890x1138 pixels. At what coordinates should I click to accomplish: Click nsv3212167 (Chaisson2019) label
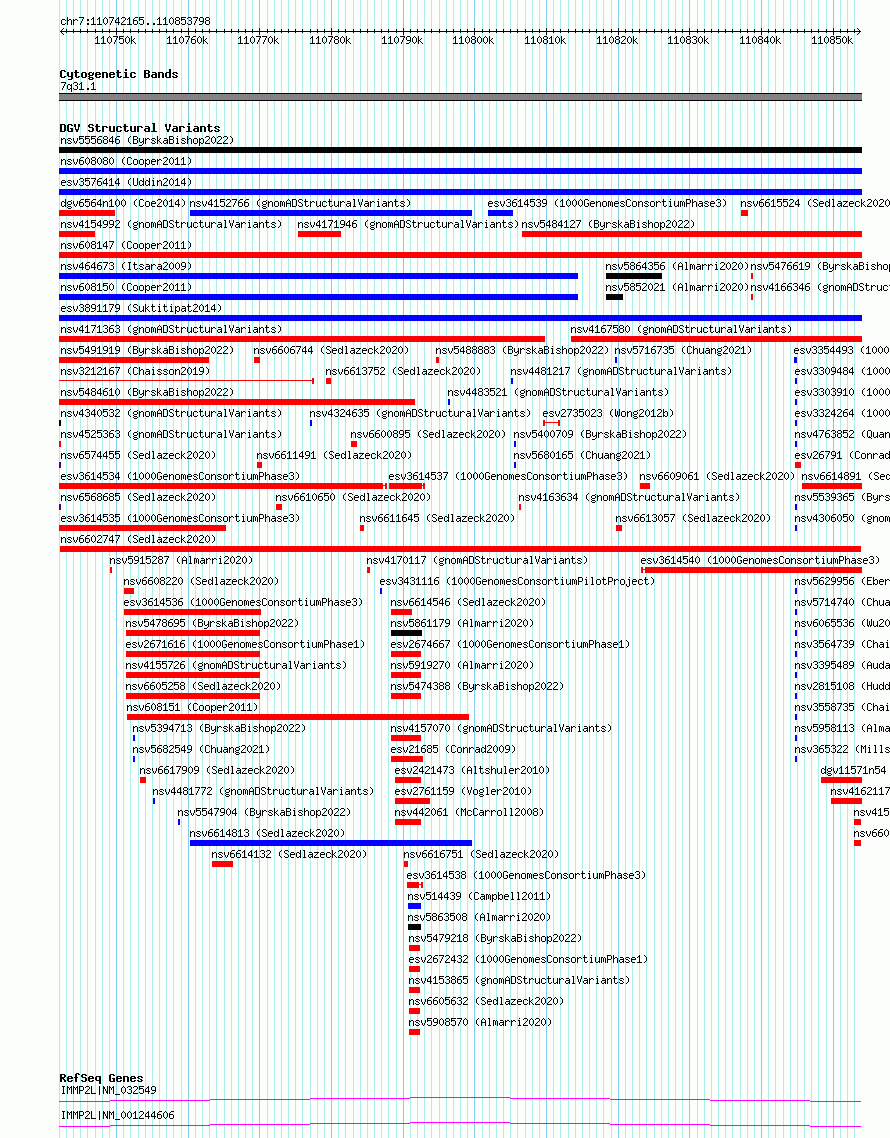click(x=135, y=372)
